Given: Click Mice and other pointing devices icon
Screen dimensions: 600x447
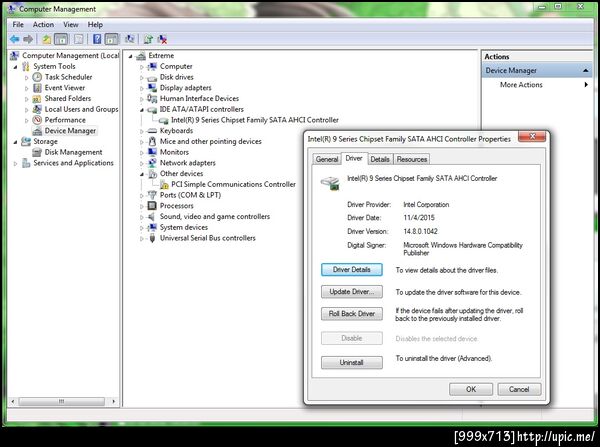Looking at the screenshot, I should point(152,142).
